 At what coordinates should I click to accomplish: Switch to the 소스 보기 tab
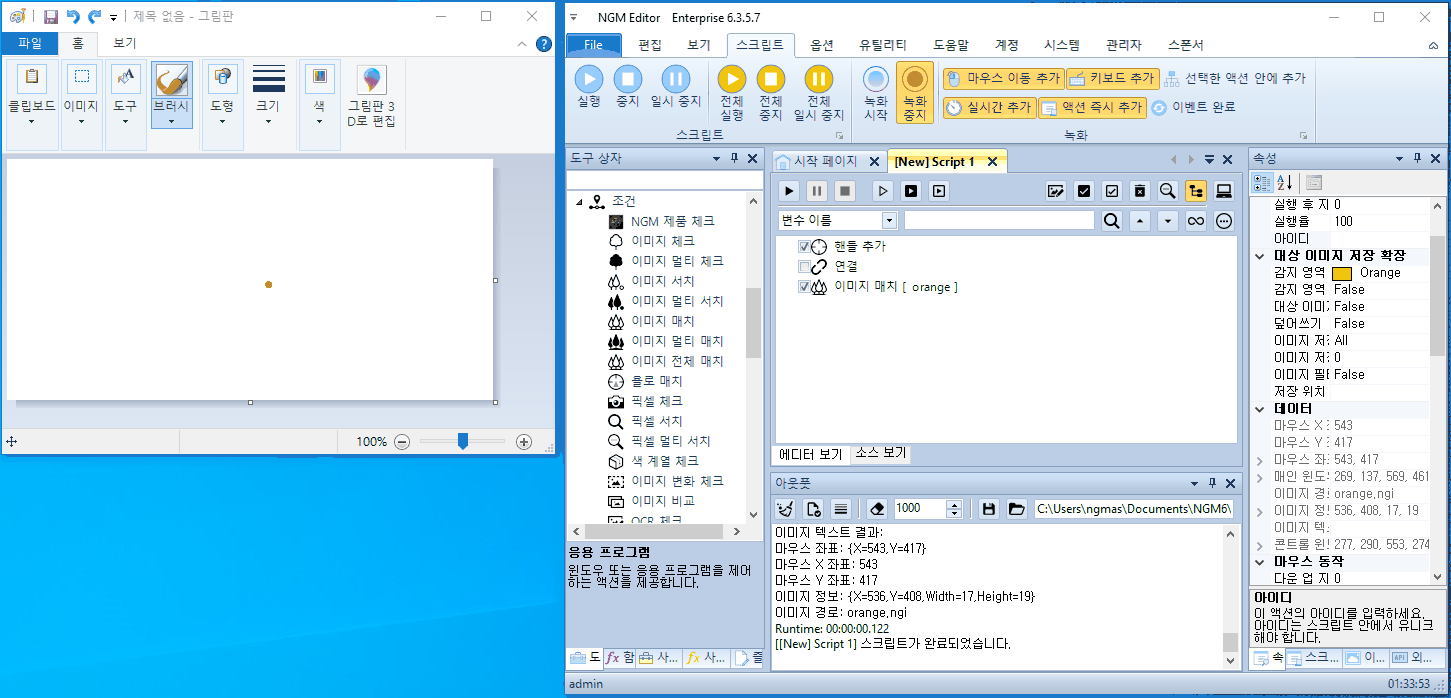(881, 453)
